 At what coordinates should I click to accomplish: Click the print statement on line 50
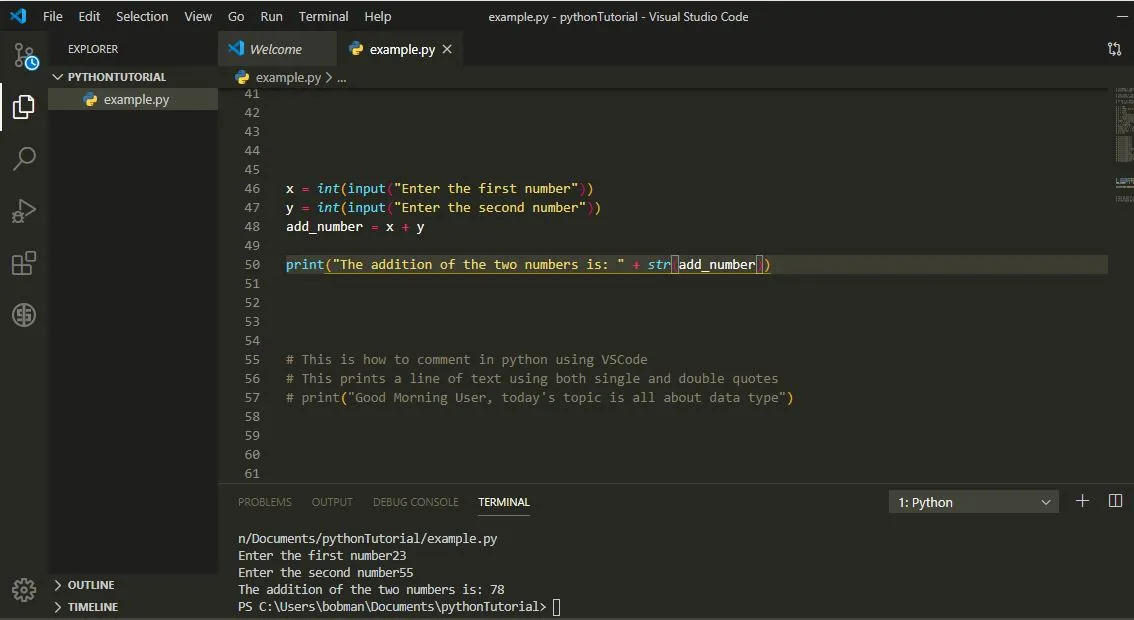pyautogui.click(x=528, y=265)
